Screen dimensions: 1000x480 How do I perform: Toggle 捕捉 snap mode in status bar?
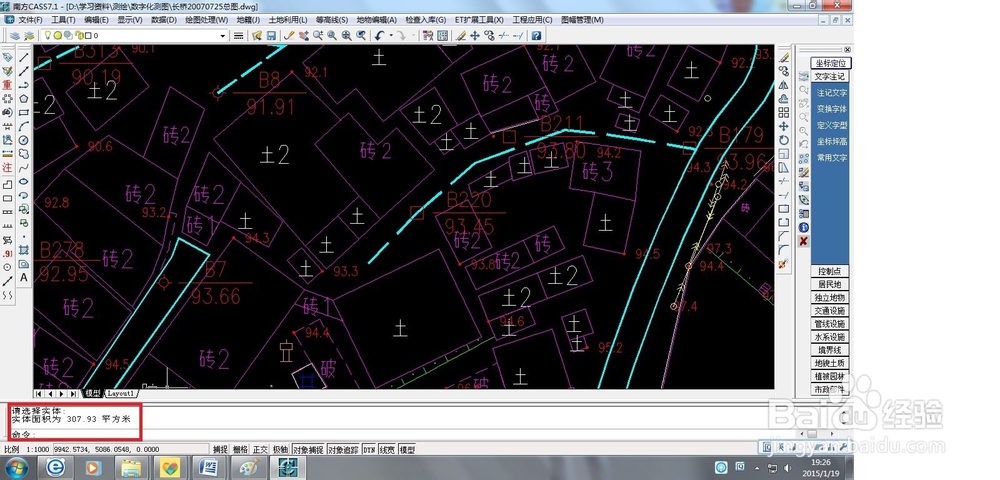[219, 449]
